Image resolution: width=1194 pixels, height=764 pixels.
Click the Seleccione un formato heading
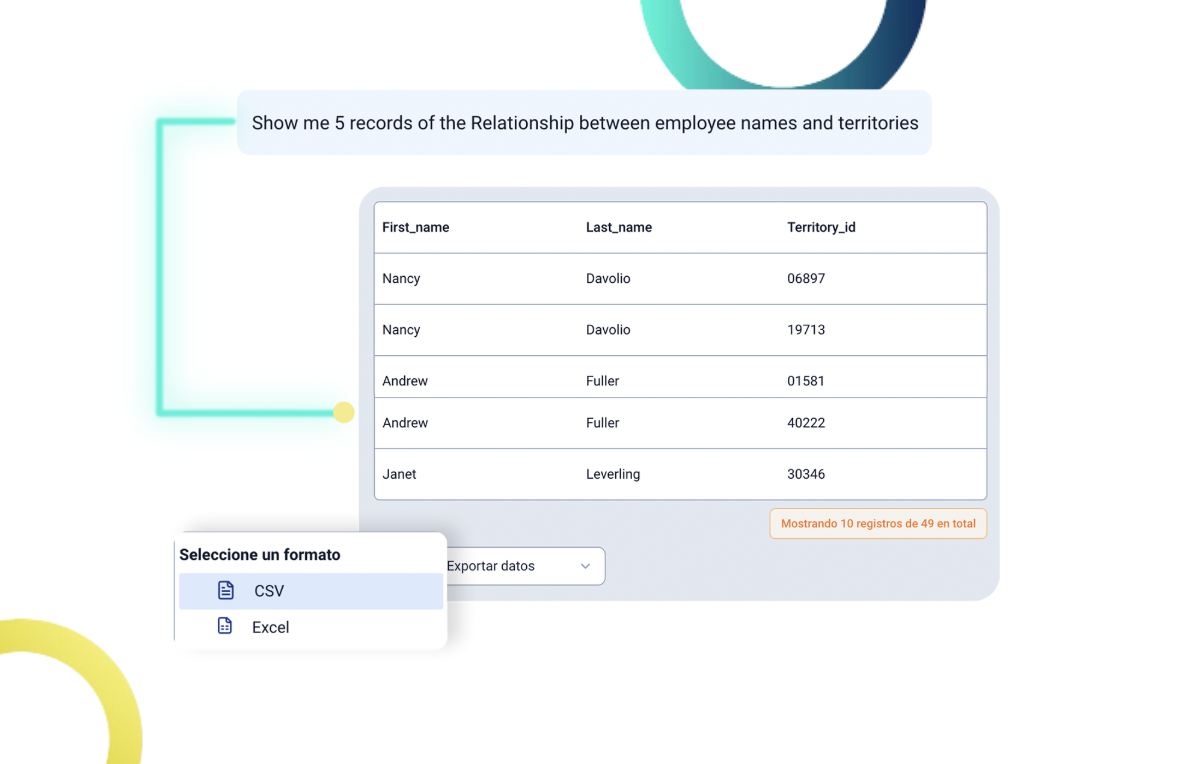coord(260,555)
